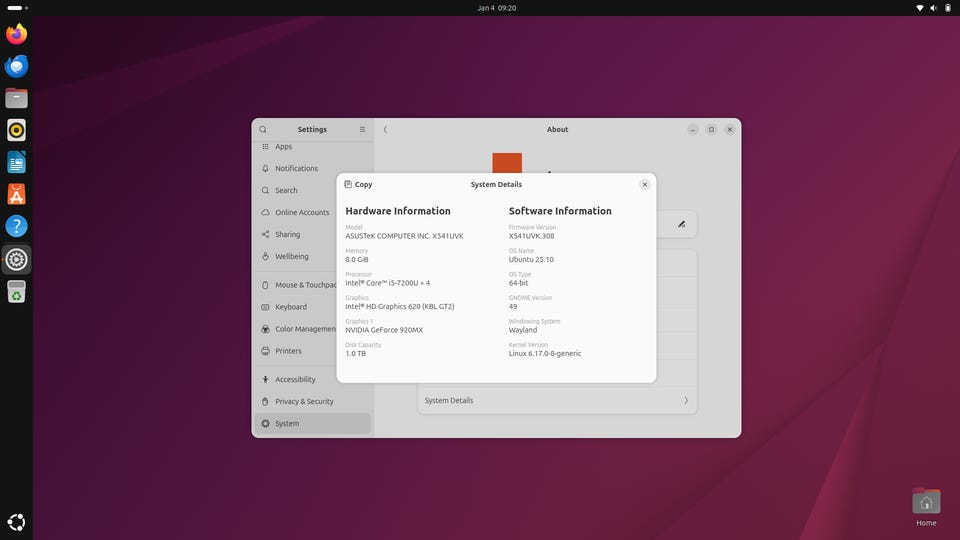Image resolution: width=960 pixels, height=540 pixels.
Task: Open the Home folder on desktop
Action: [926, 503]
